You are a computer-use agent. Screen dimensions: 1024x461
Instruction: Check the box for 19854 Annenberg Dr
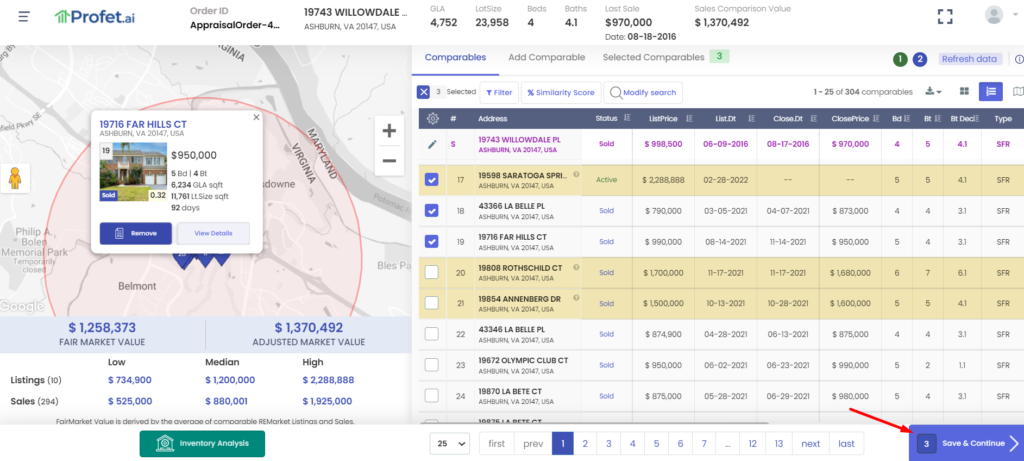point(432,303)
